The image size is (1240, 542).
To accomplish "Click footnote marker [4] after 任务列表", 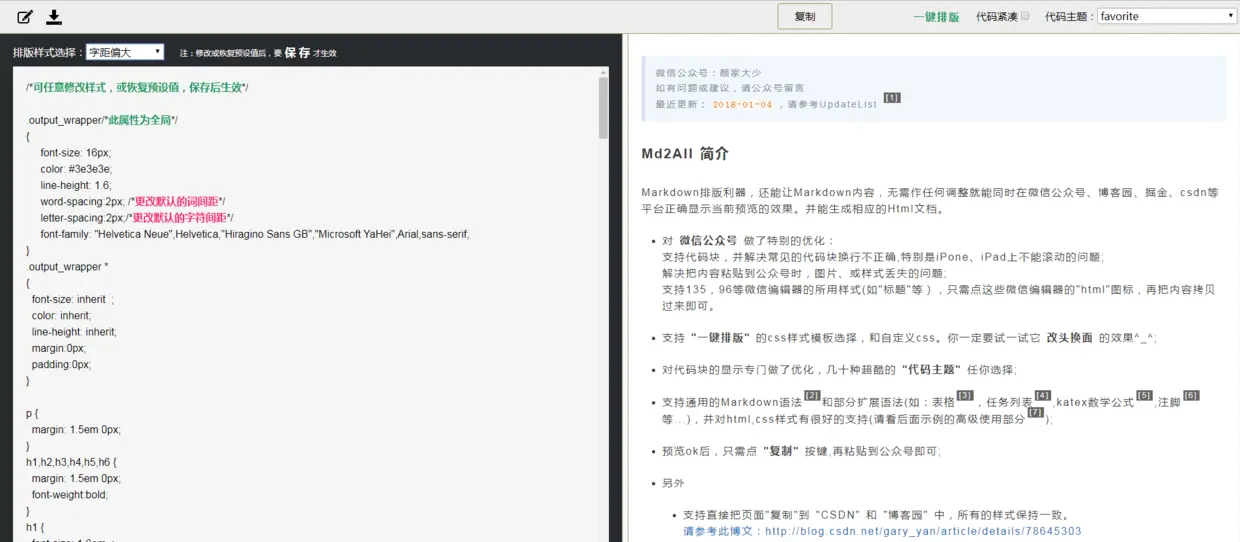I will [1043, 396].
